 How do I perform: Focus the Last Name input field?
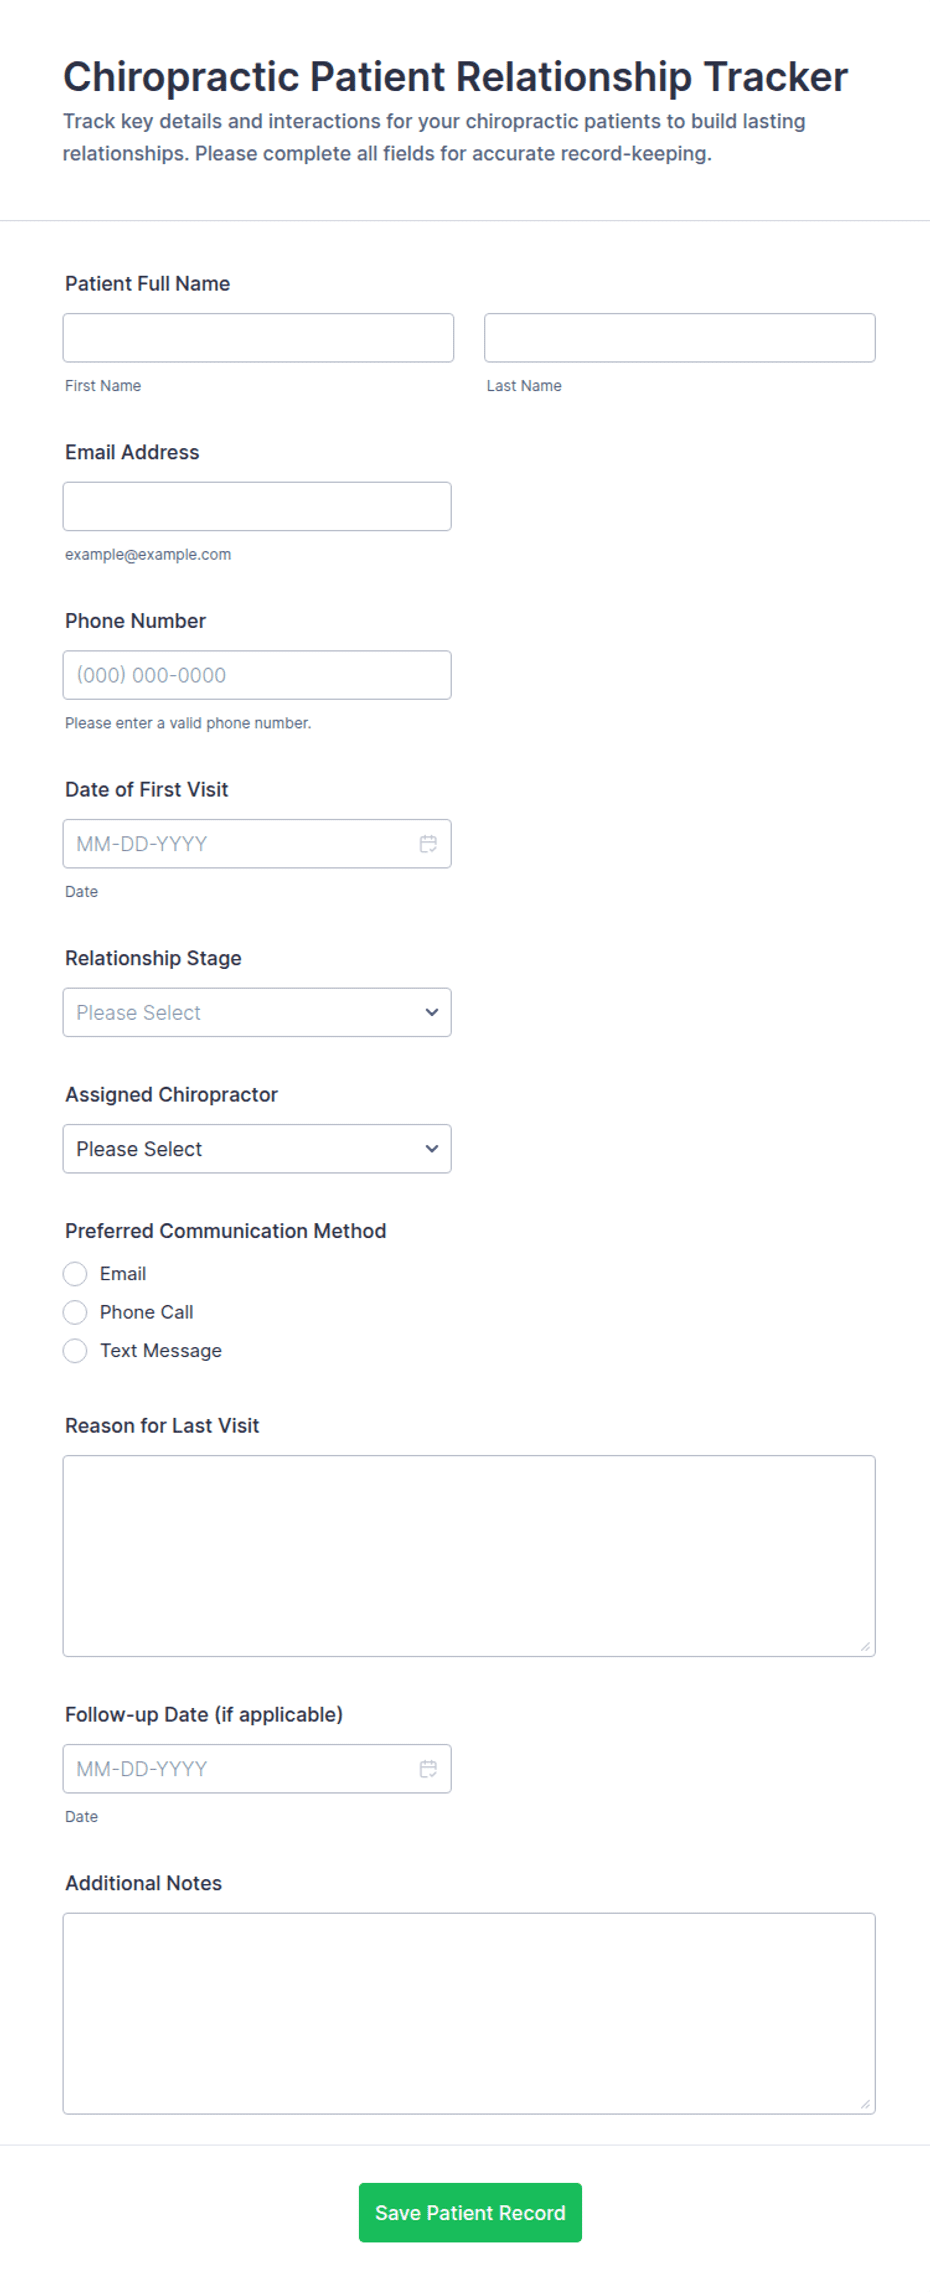[x=680, y=338]
